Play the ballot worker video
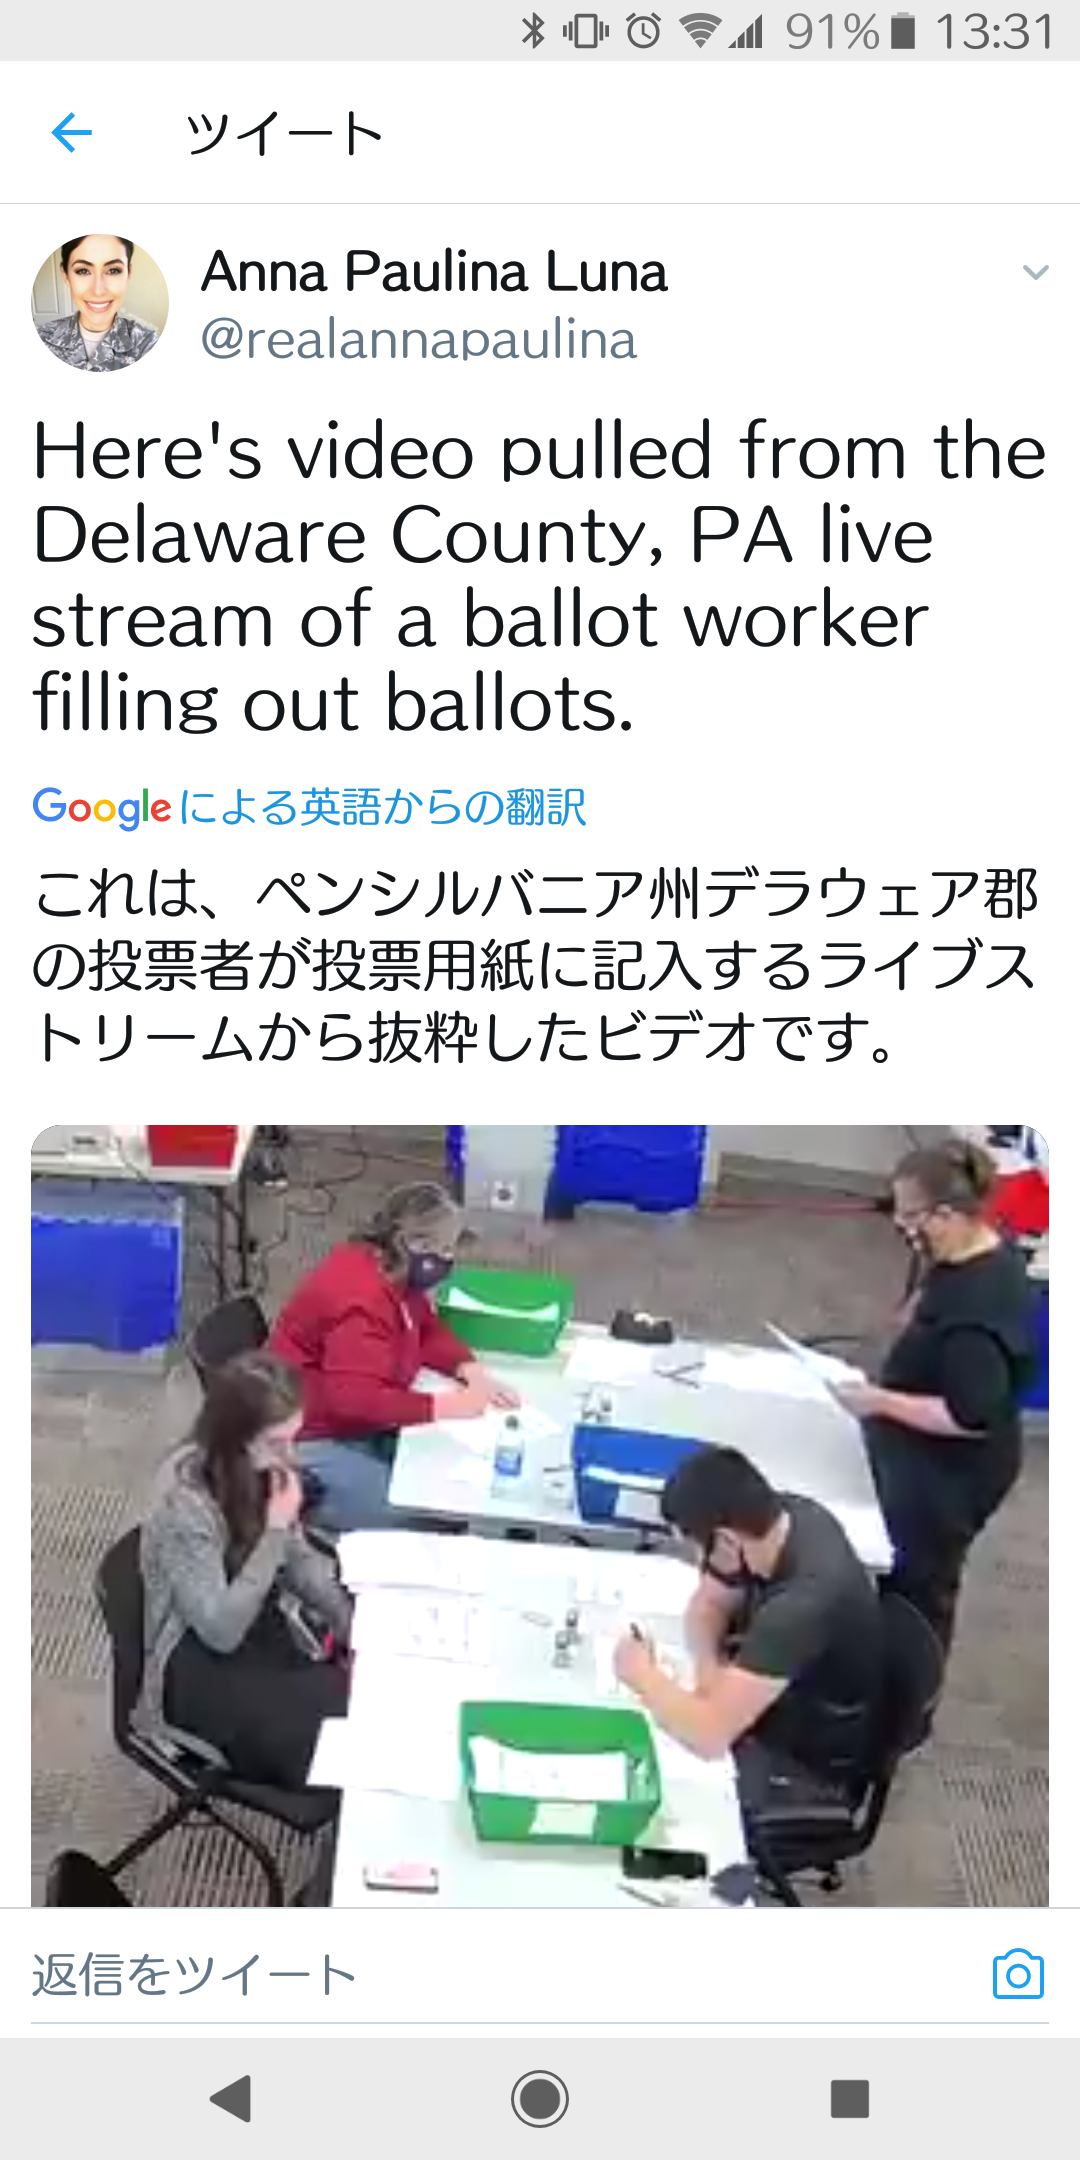Image resolution: width=1080 pixels, height=2160 pixels. (x=540, y=1515)
